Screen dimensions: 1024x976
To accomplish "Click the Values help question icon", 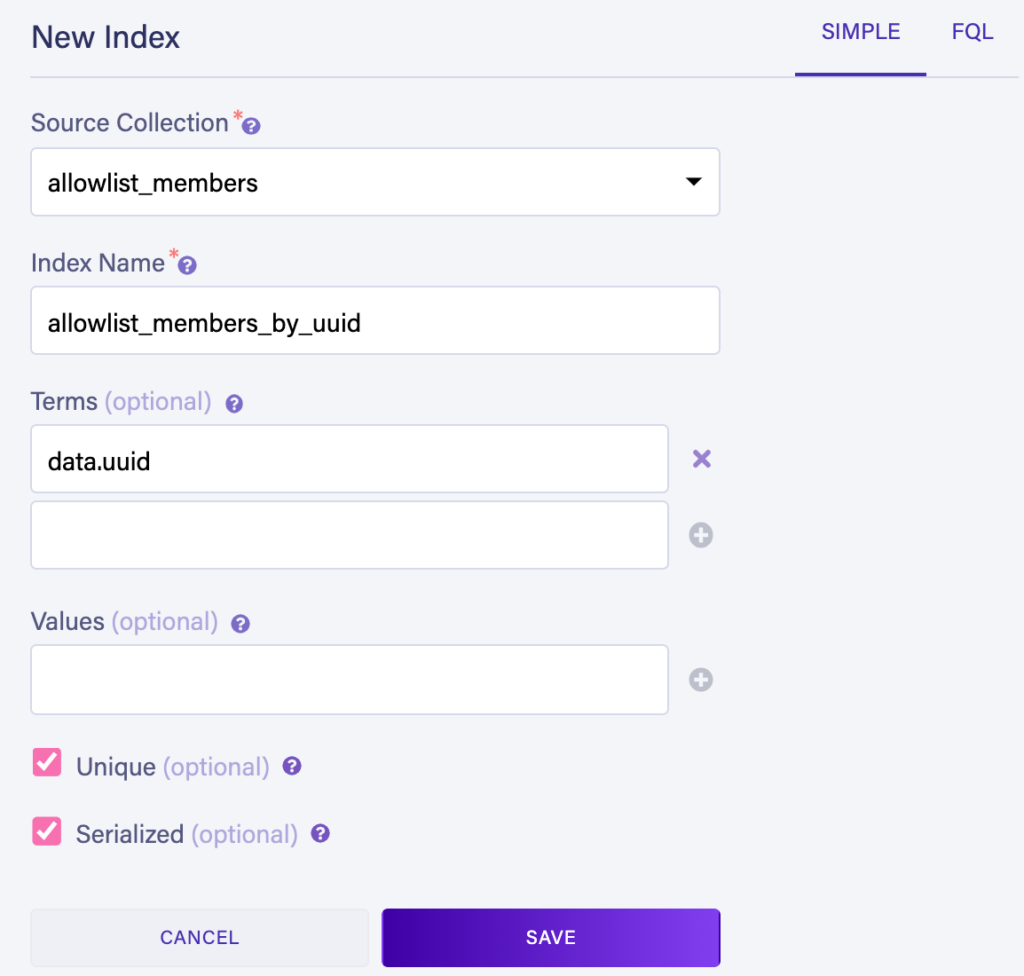I will (240, 624).
